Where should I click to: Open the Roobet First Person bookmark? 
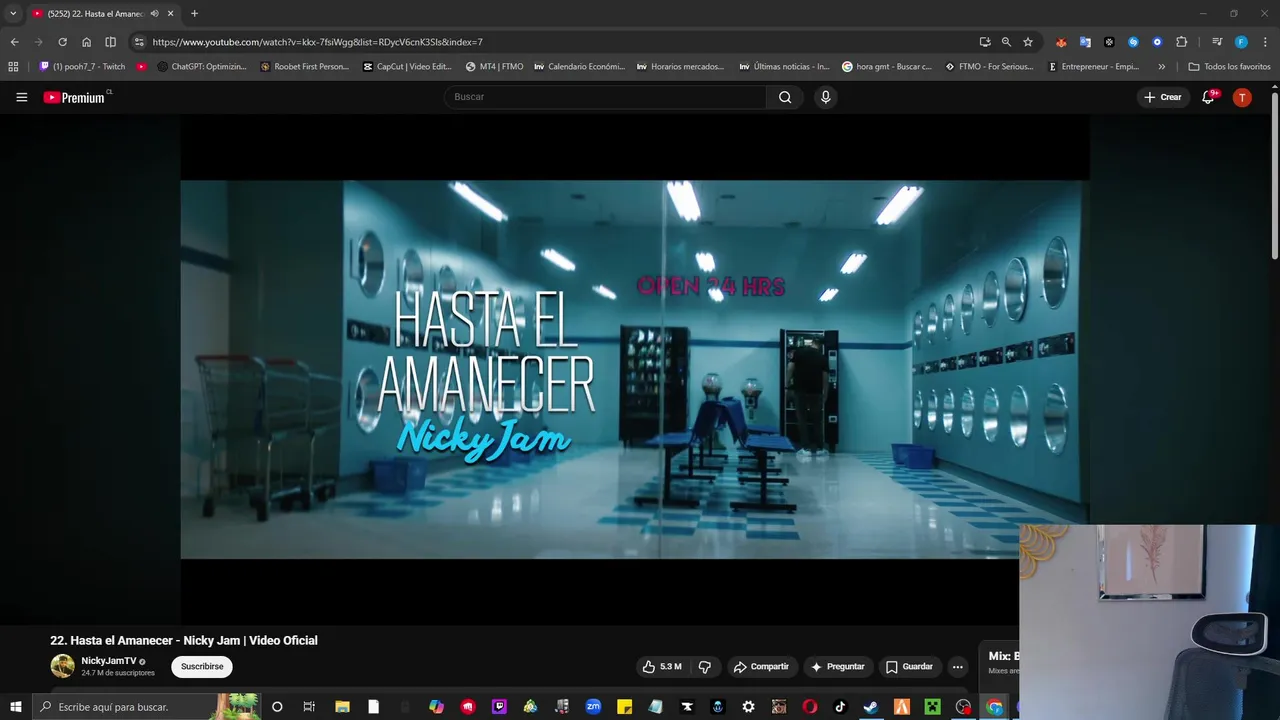pyautogui.click(x=305, y=67)
